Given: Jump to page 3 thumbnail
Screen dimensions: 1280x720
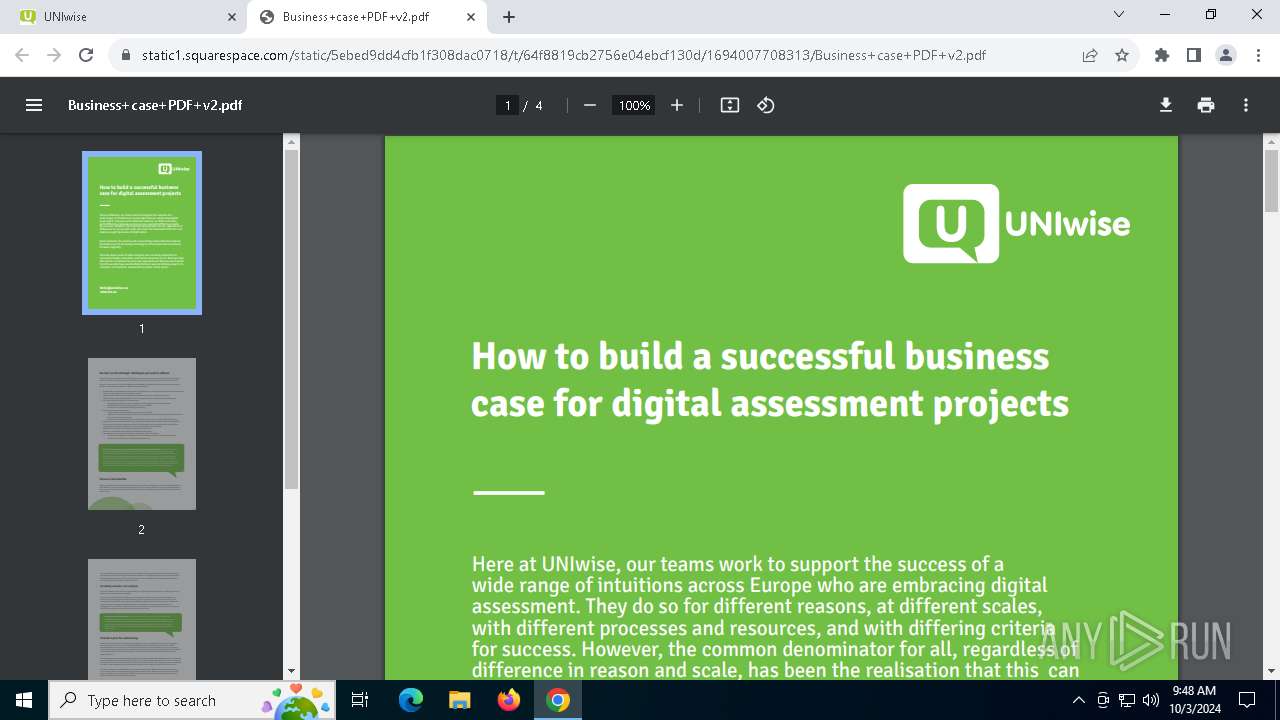Looking at the screenshot, I should (x=142, y=620).
